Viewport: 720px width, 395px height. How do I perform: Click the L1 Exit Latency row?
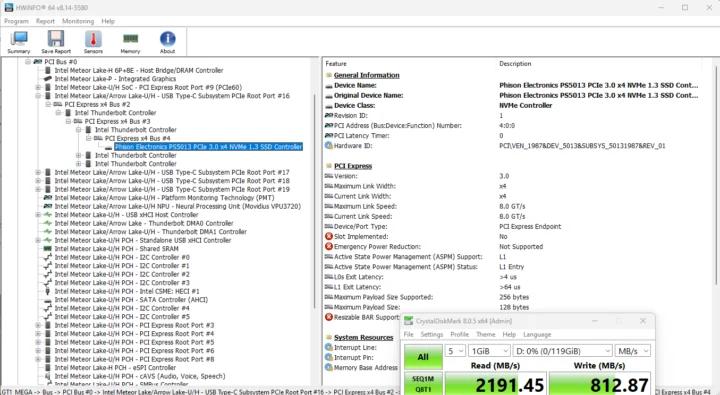(512, 287)
